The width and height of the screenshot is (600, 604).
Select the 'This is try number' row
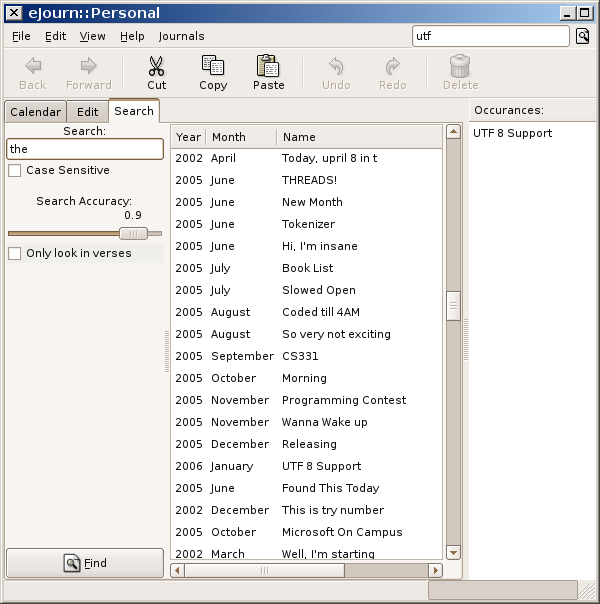pyautogui.click(x=307, y=510)
